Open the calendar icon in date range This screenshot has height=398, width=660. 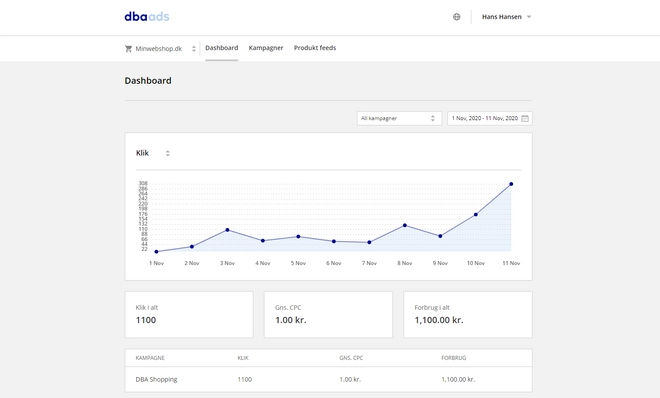[x=525, y=118]
